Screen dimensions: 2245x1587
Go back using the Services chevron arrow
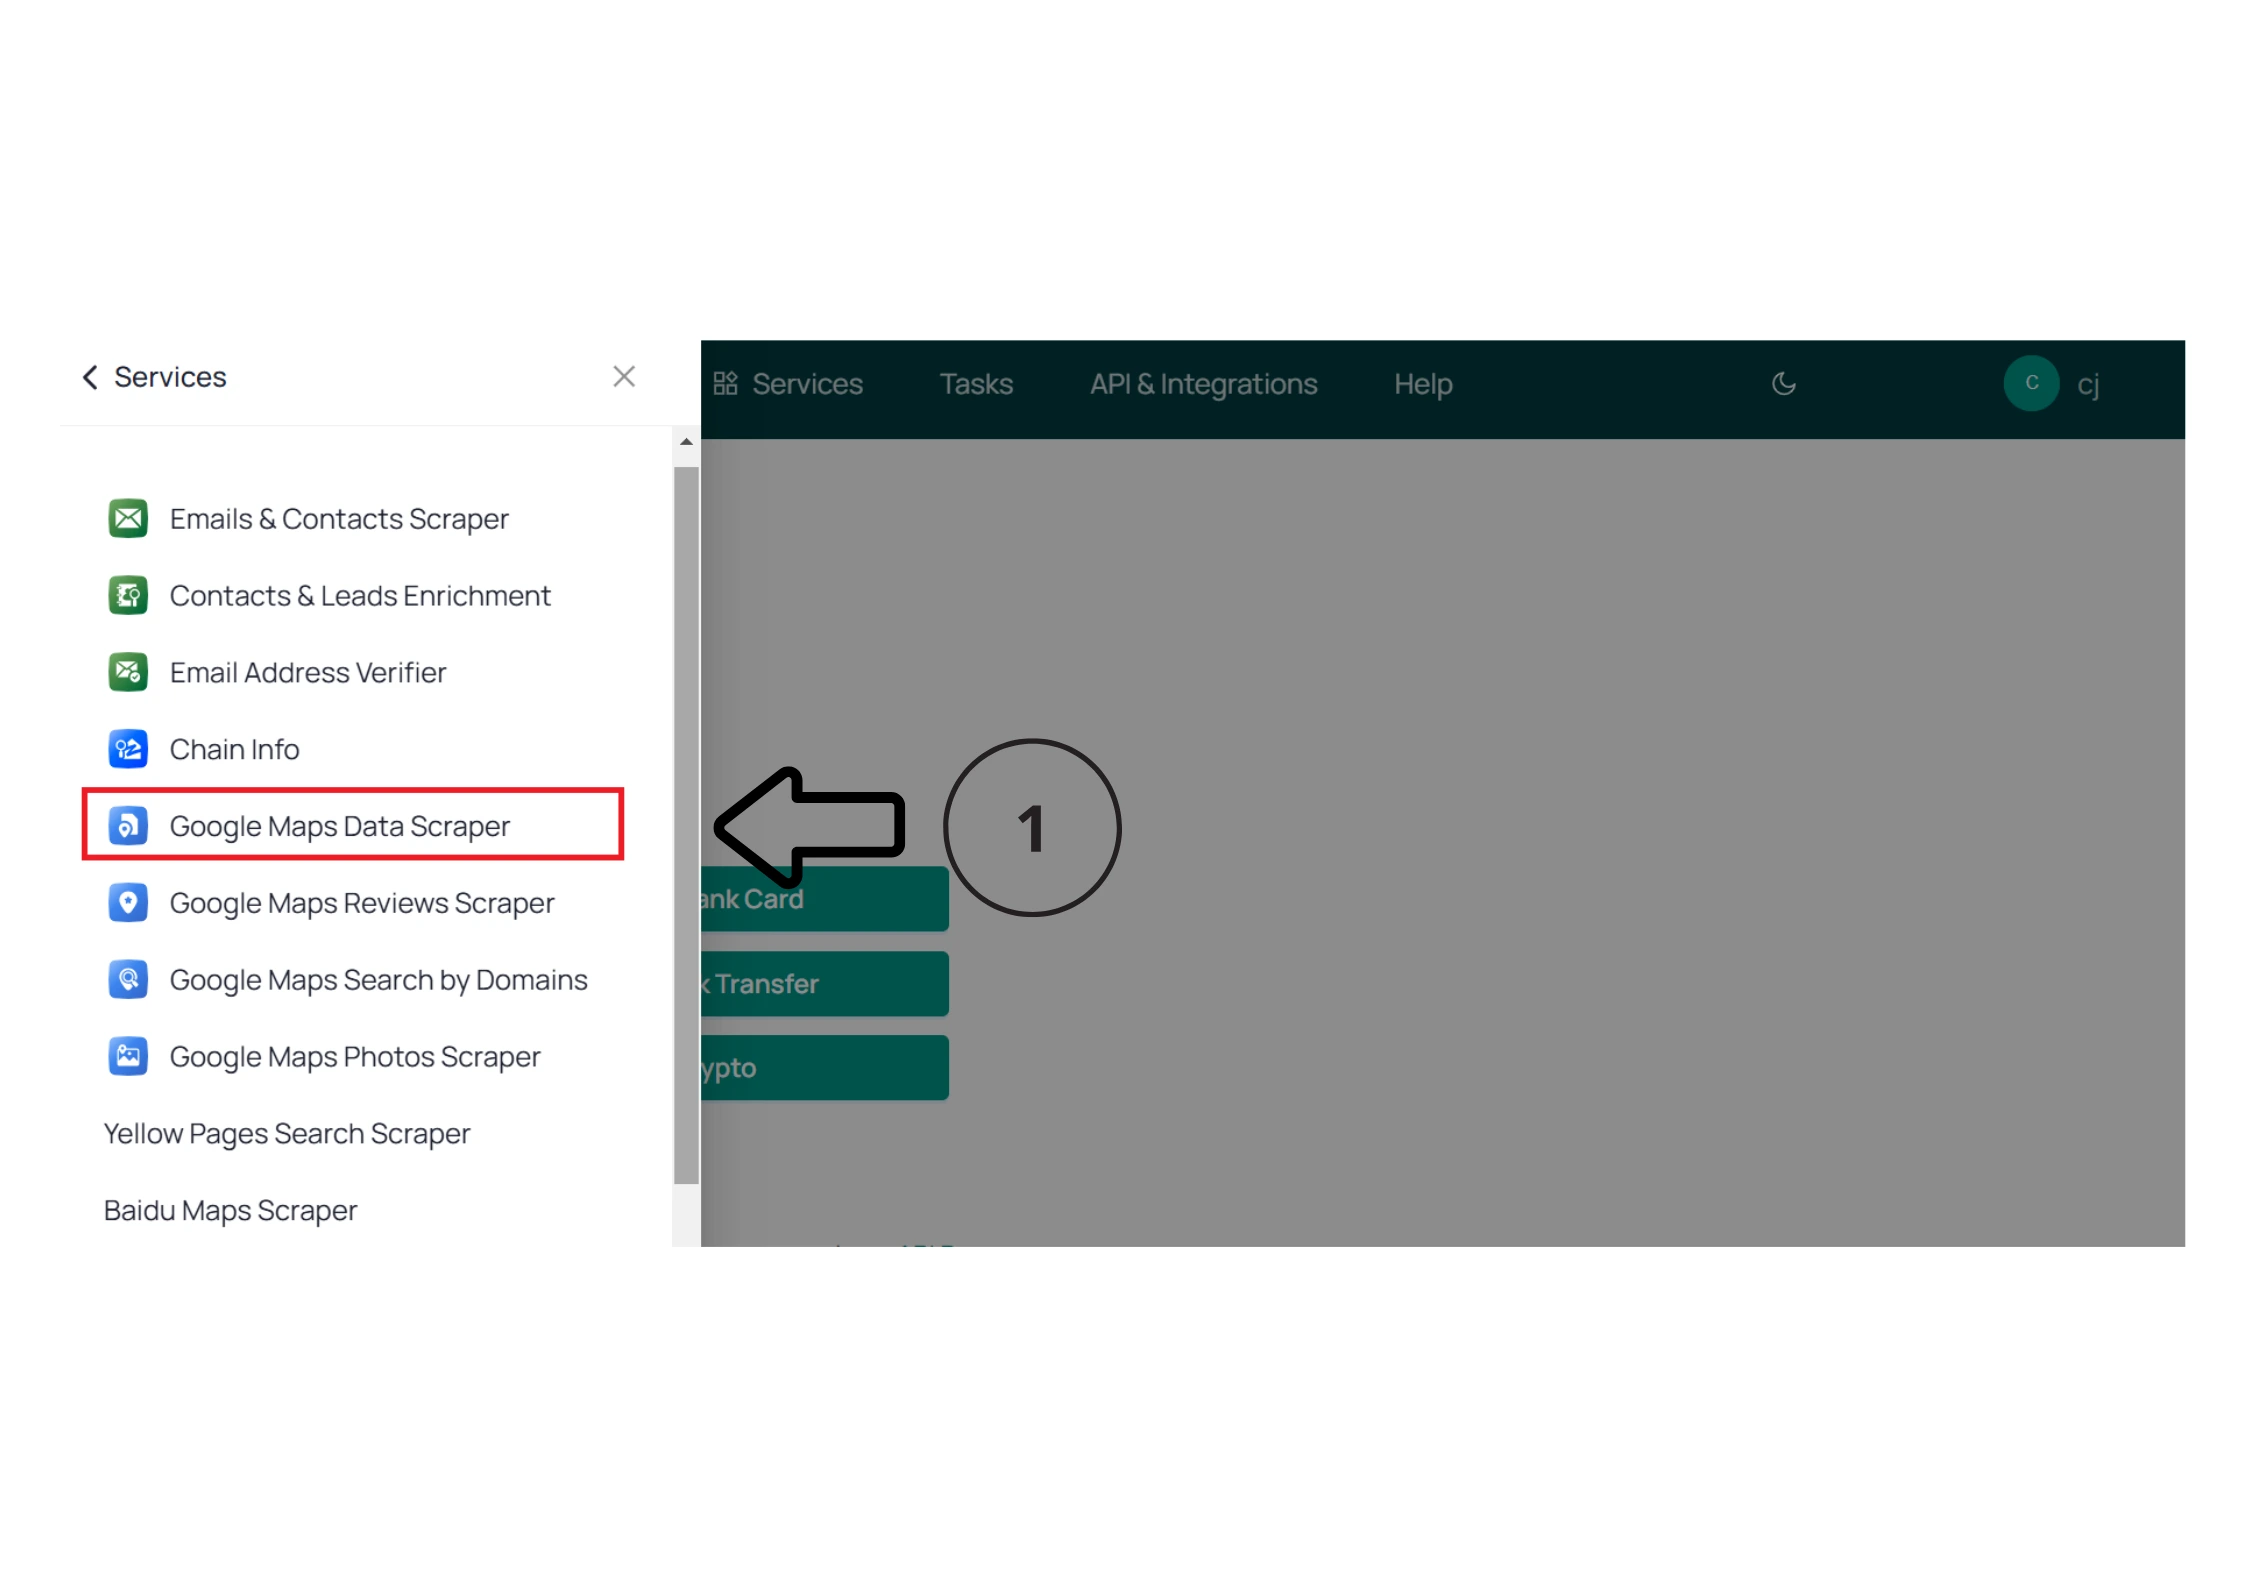tap(90, 377)
